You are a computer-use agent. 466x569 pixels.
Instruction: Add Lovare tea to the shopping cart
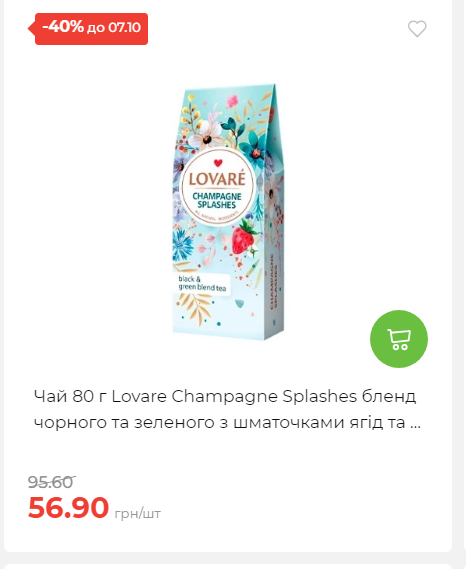pos(399,339)
